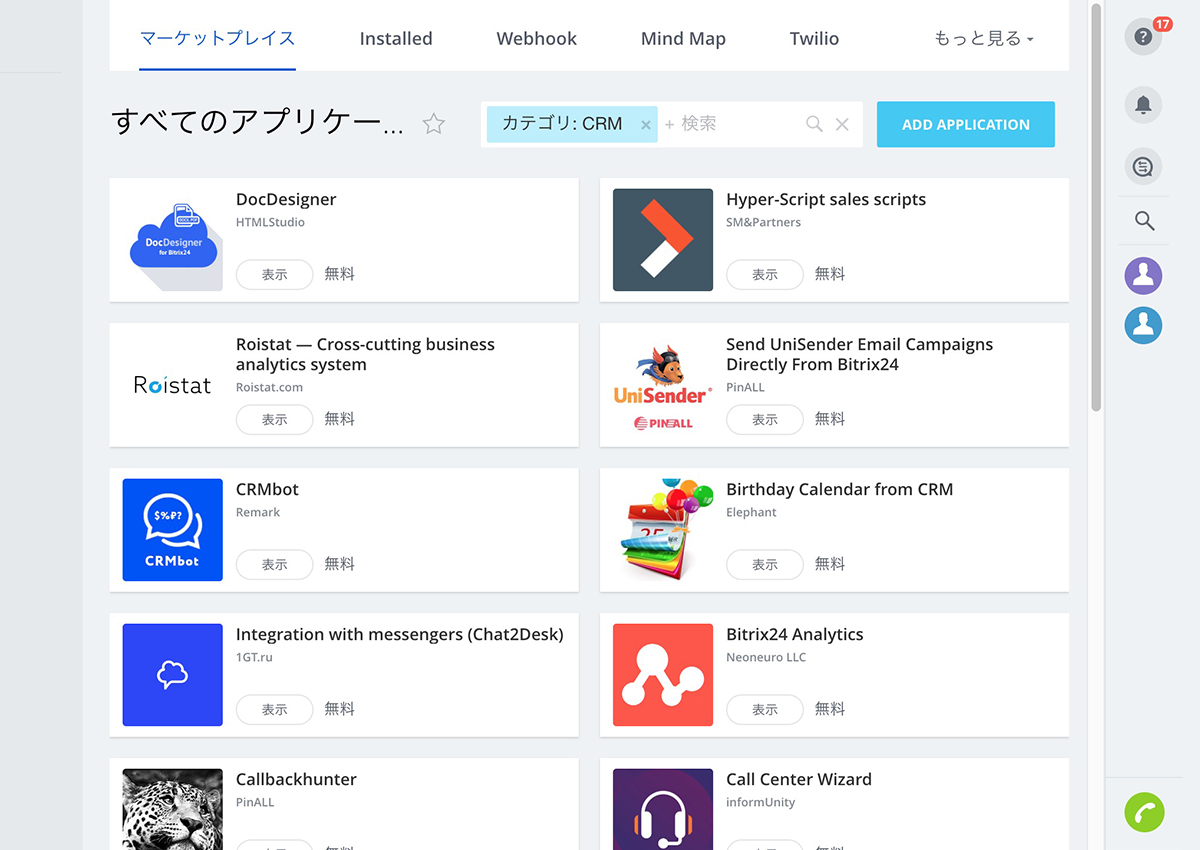Click the Neoneuro LLC developer name

point(766,657)
